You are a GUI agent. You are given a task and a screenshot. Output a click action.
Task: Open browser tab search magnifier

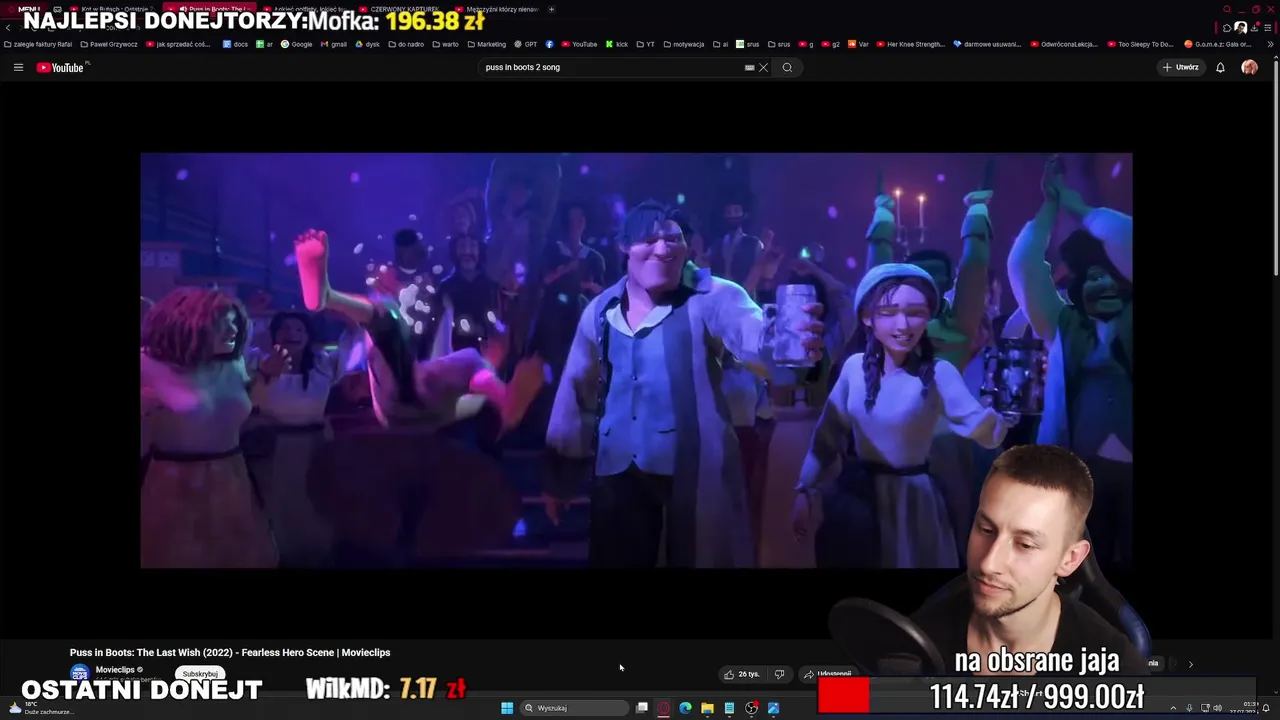(1227, 9)
